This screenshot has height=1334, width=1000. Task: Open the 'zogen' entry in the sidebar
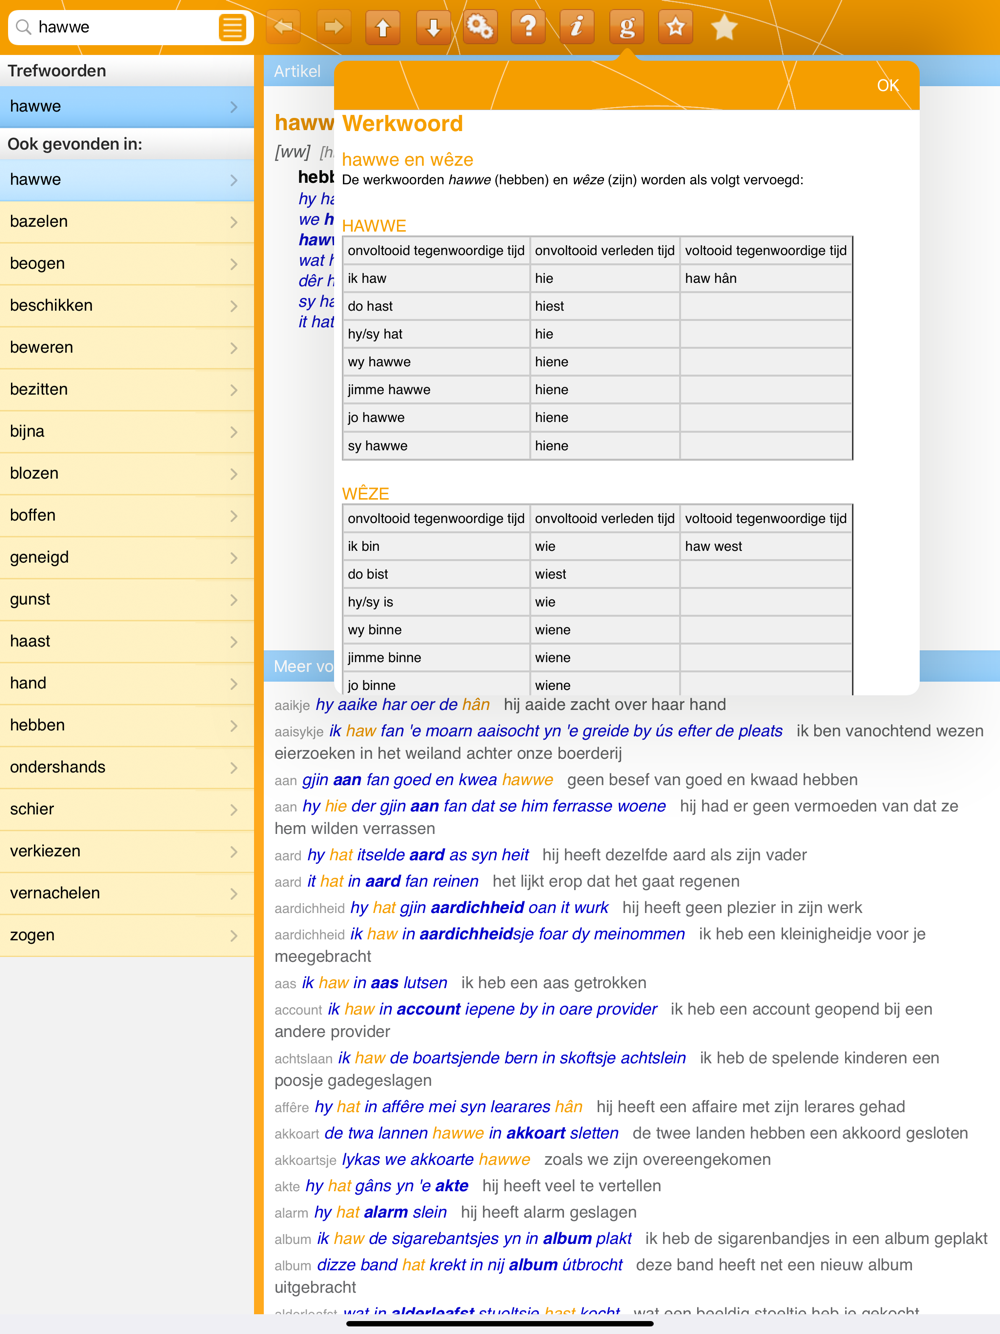127,936
